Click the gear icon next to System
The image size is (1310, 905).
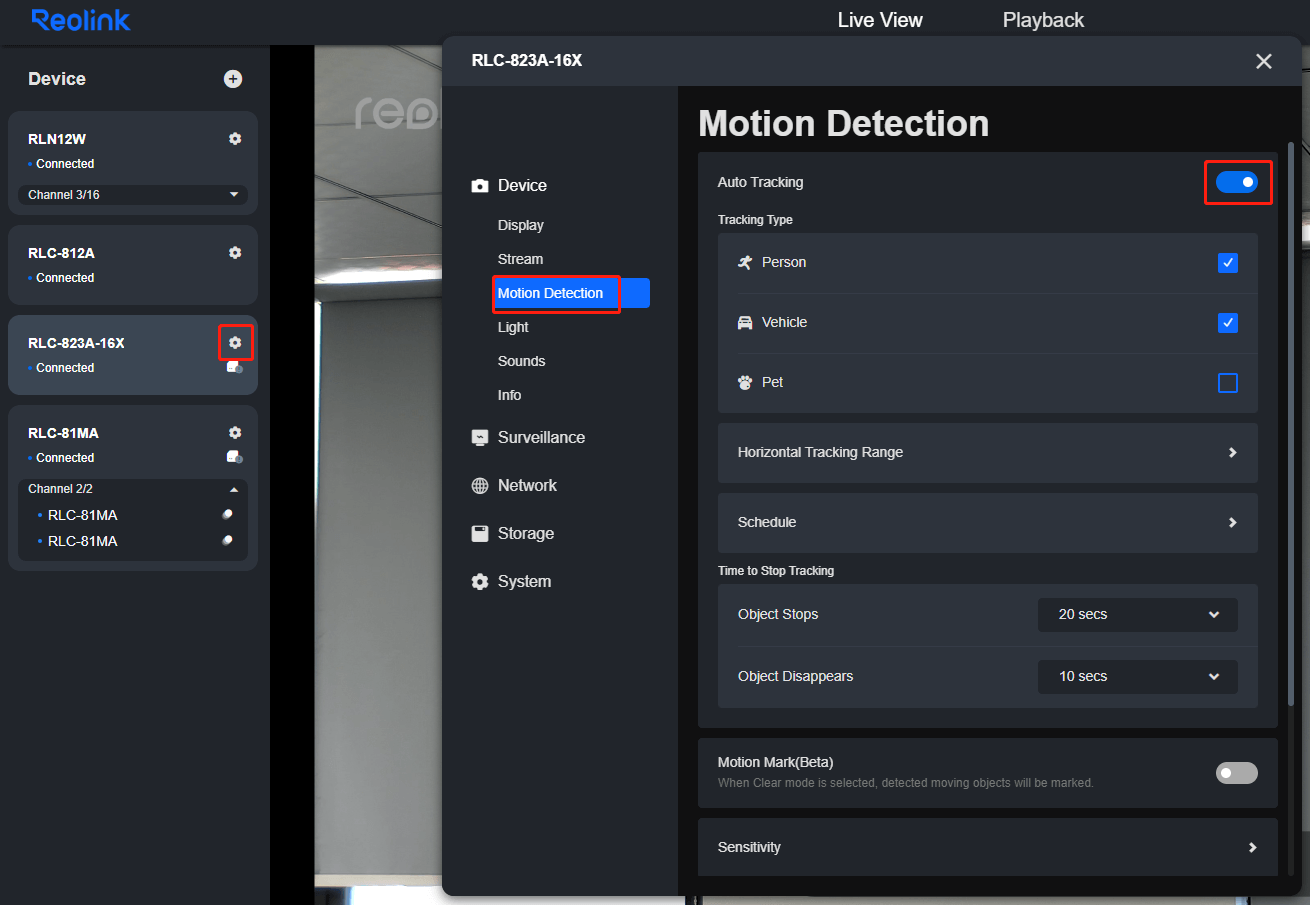point(480,582)
